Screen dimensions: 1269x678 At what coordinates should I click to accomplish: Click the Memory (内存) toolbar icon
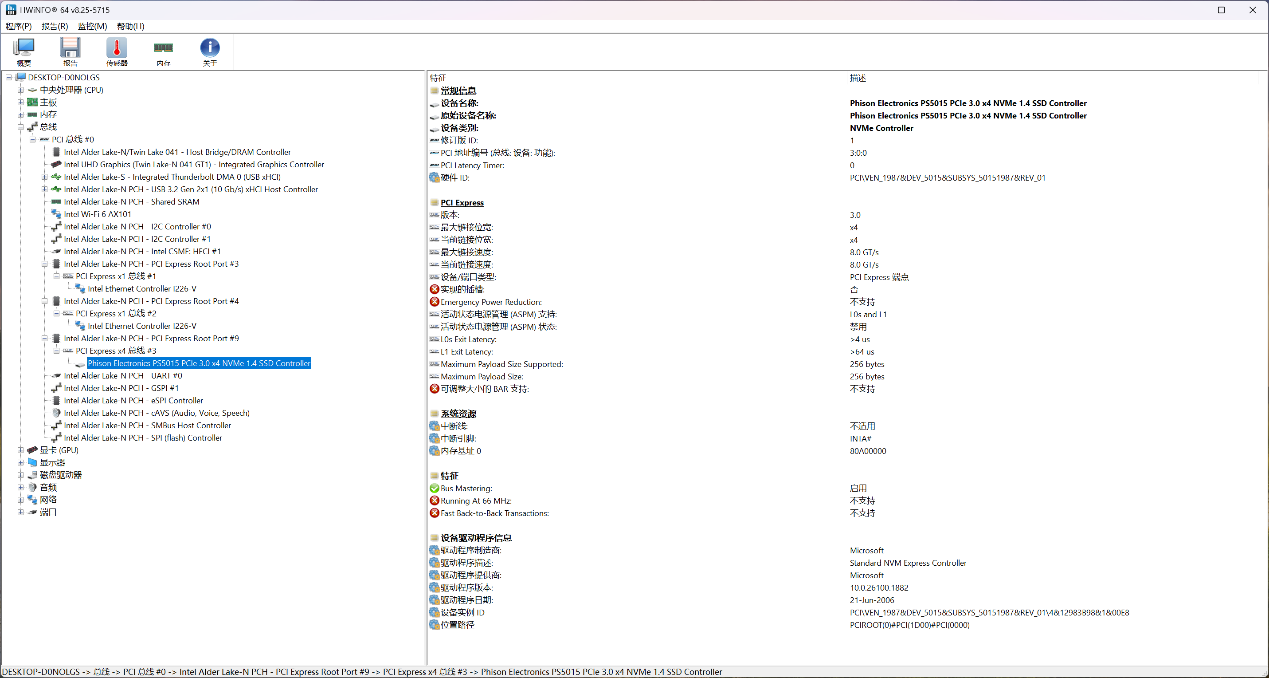163,50
